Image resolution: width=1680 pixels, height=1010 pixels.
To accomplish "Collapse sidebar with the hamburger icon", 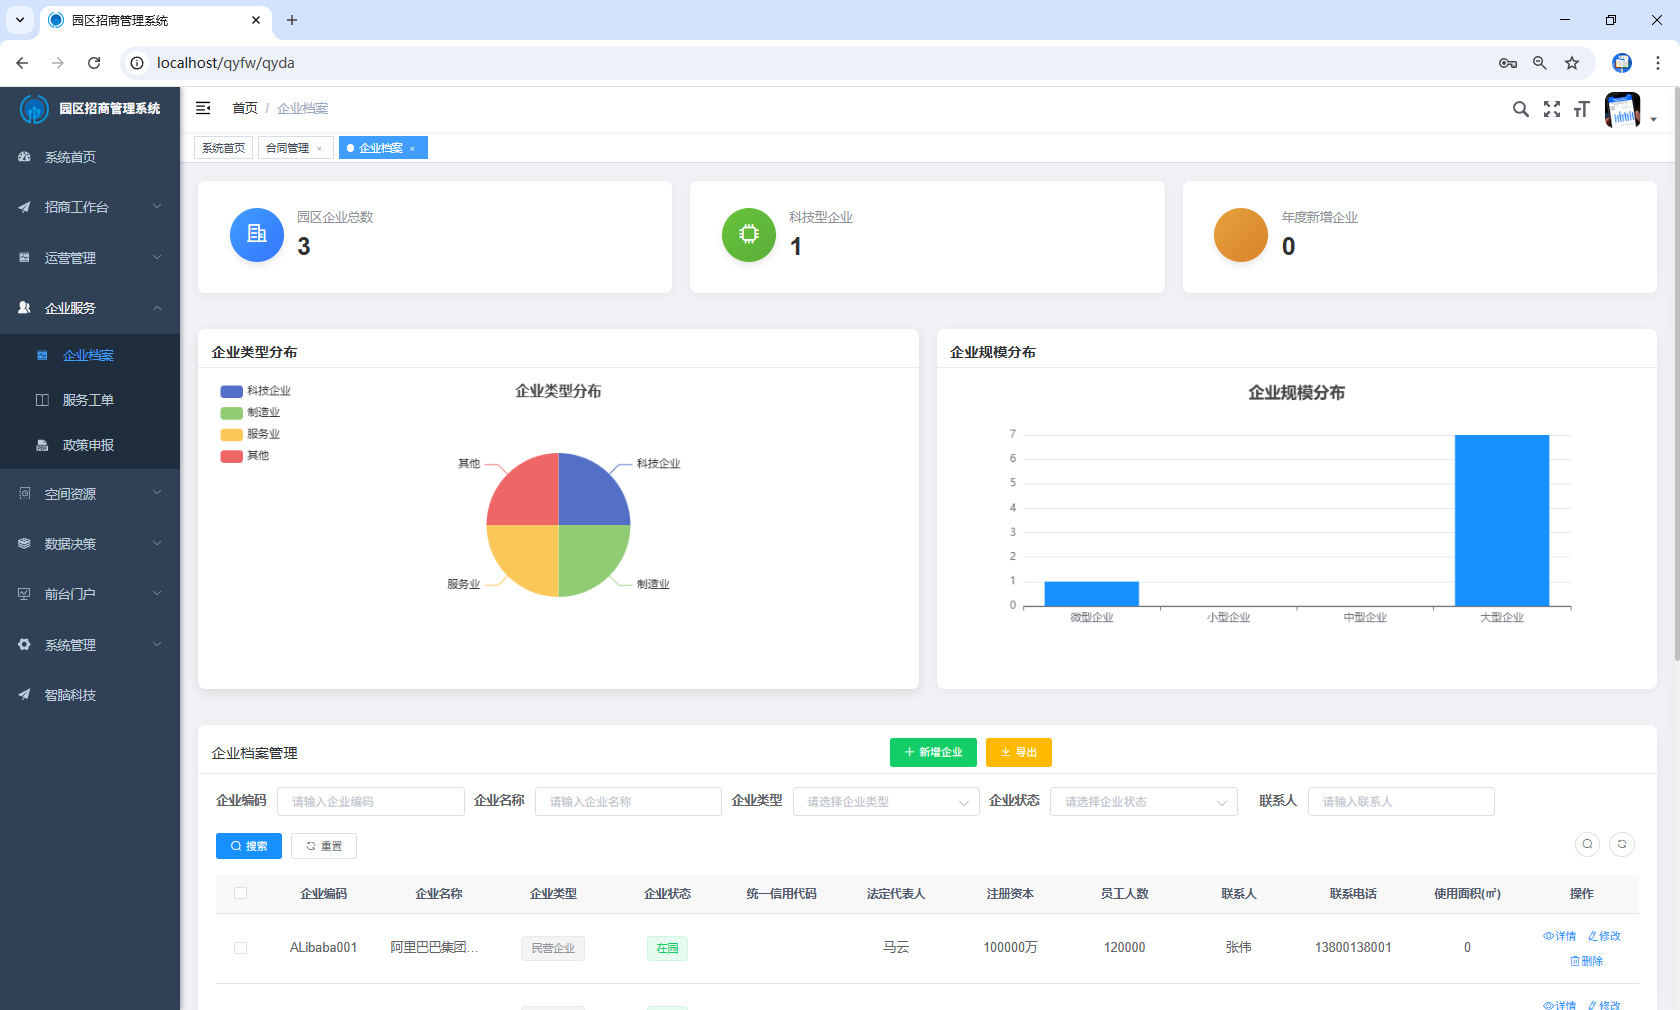I will pos(203,108).
